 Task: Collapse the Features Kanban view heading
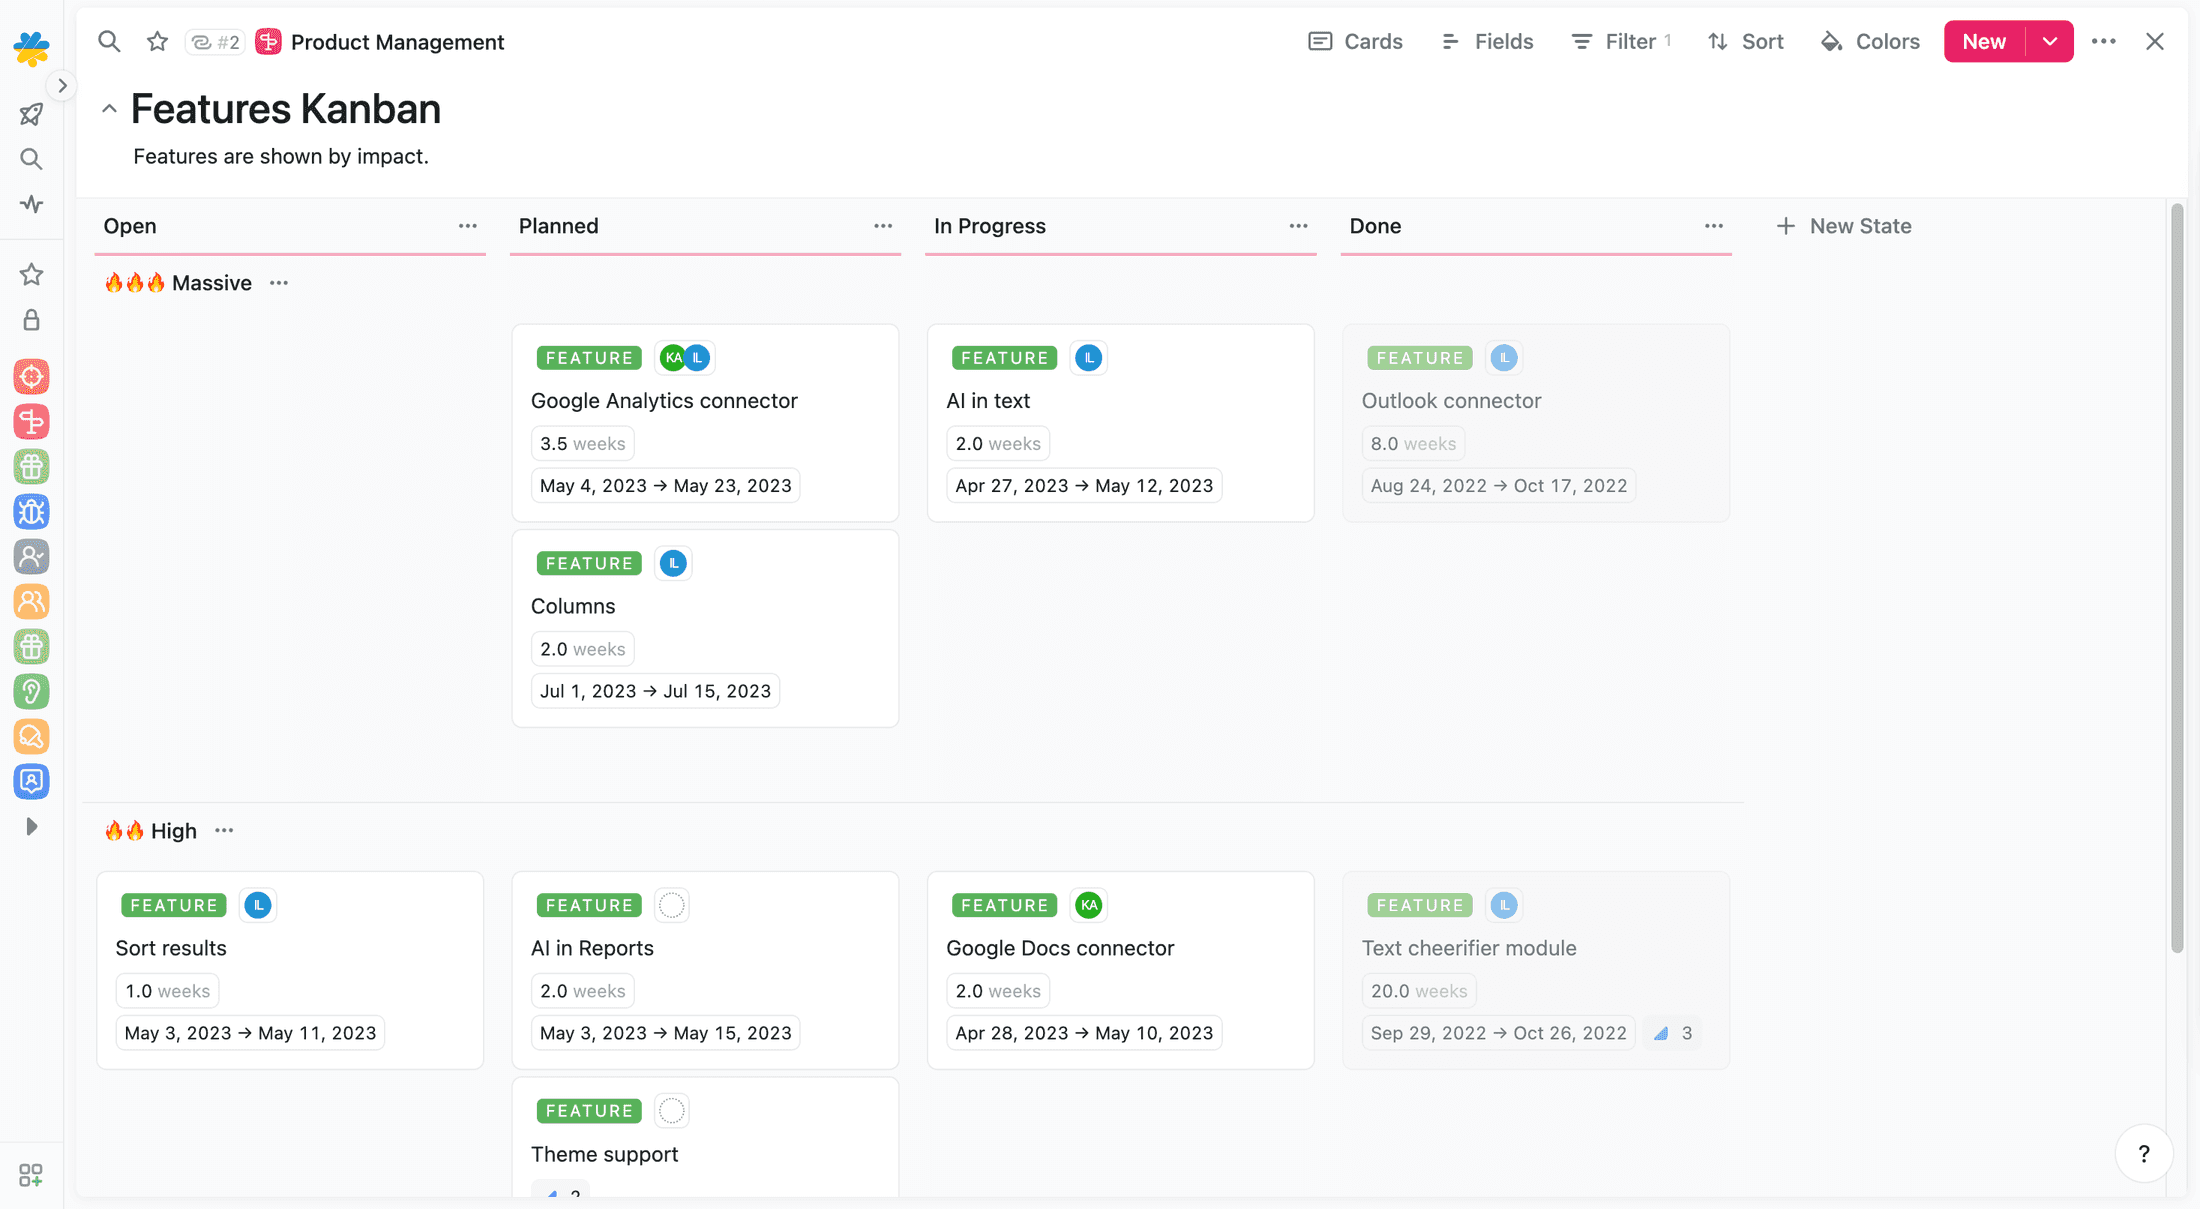(x=109, y=108)
